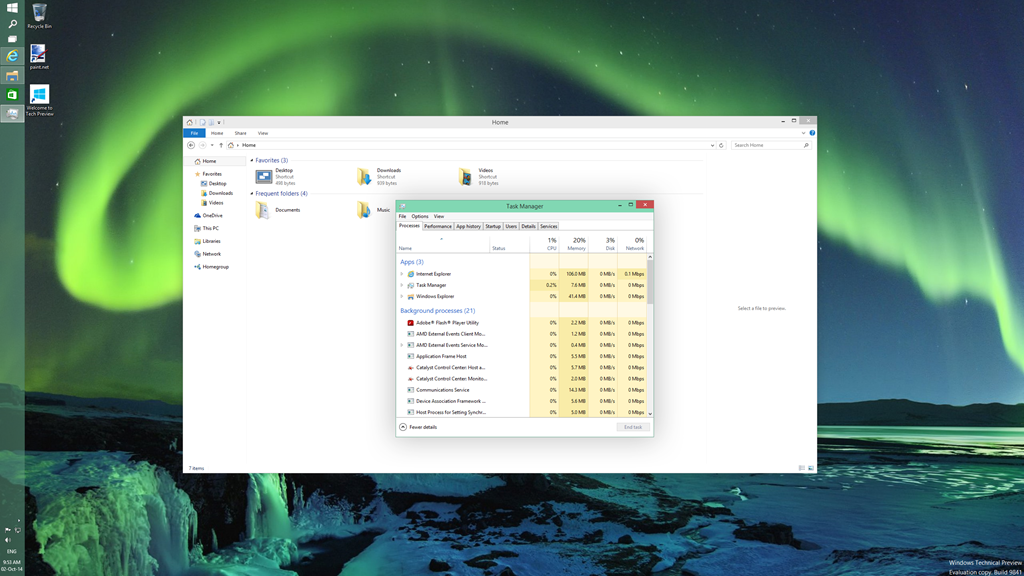The image size is (1024, 576).
Task: Switch to the Performance tab
Action: [437, 226]
